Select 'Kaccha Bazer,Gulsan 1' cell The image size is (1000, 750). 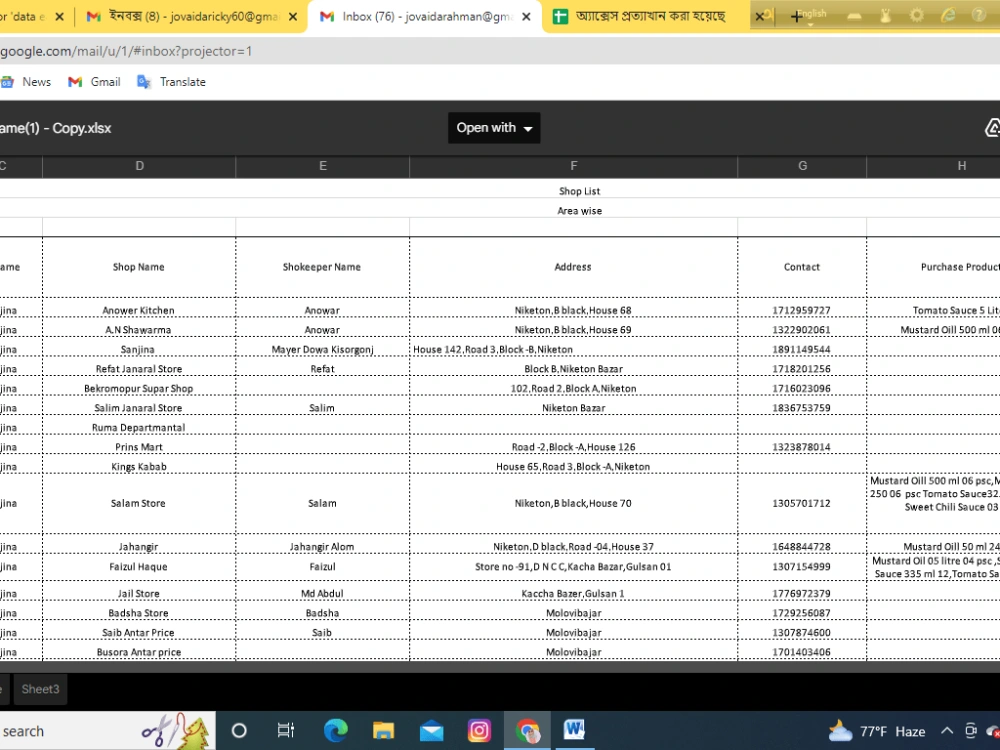click(x=573, y=594)
